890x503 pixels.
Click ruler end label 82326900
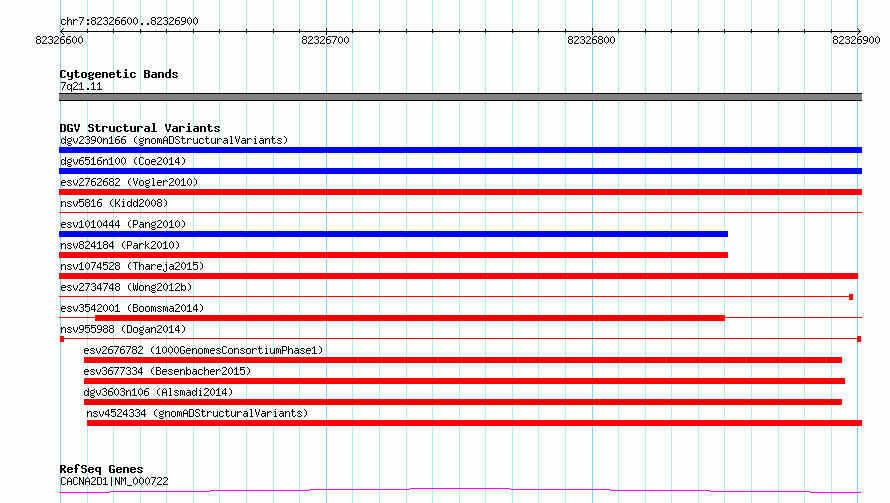point(856,40)
